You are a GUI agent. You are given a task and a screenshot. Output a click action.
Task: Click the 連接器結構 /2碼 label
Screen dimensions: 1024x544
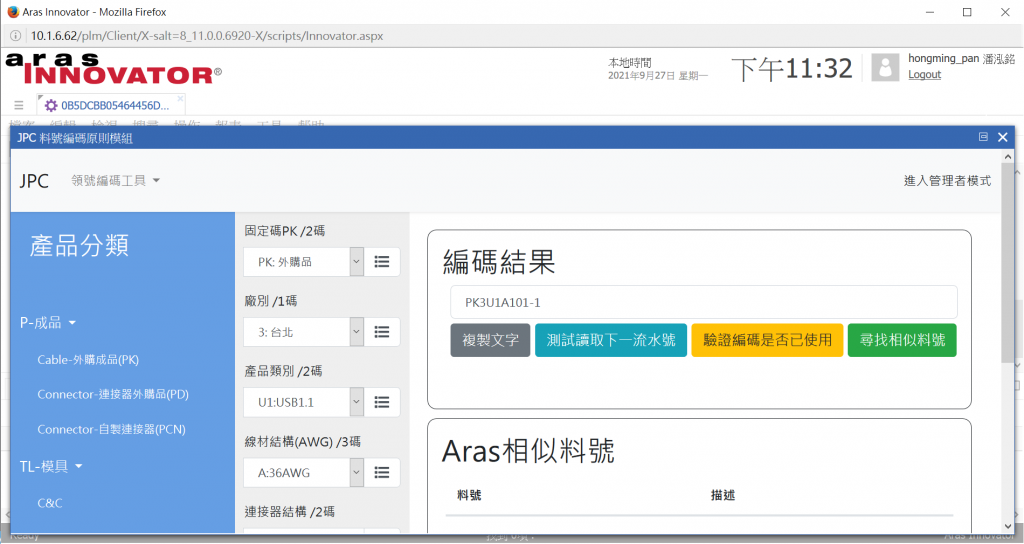(x=289, y=511)
